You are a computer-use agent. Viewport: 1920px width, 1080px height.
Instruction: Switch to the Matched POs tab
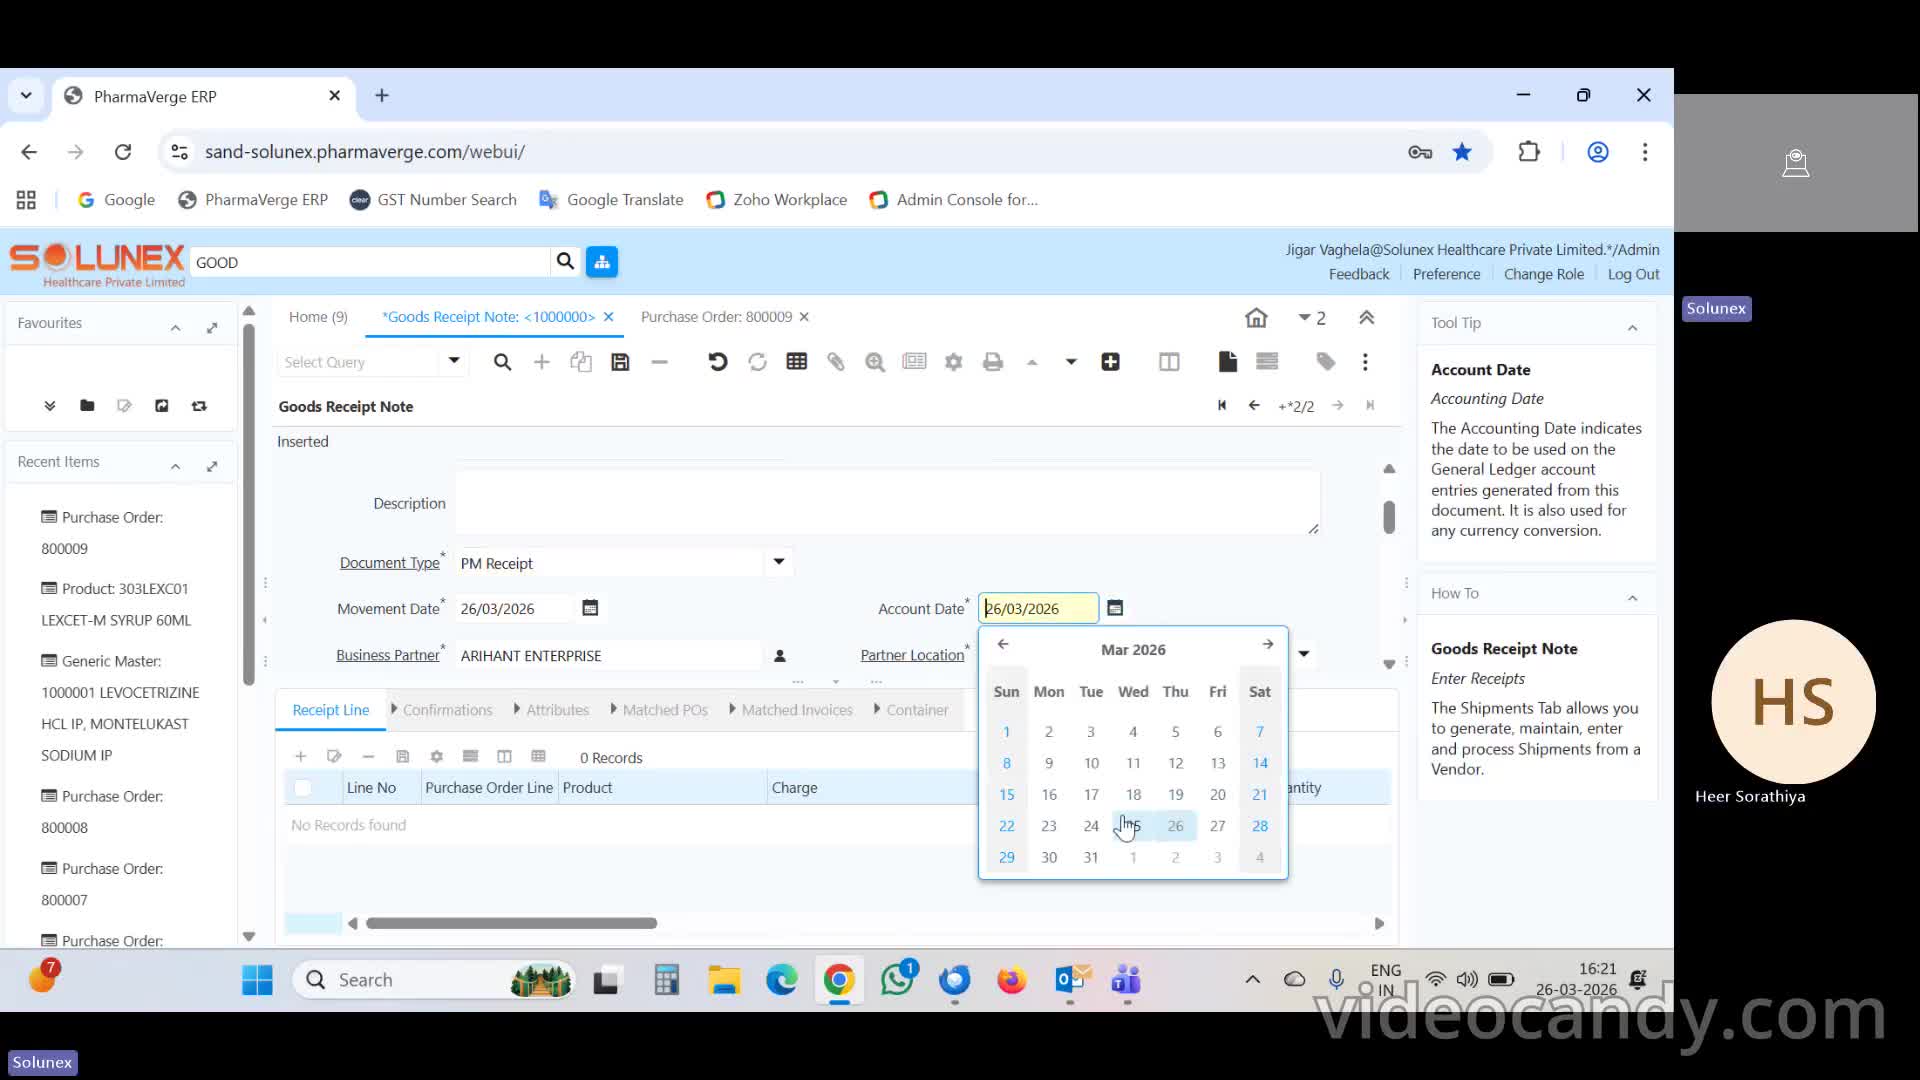(664, 710)
